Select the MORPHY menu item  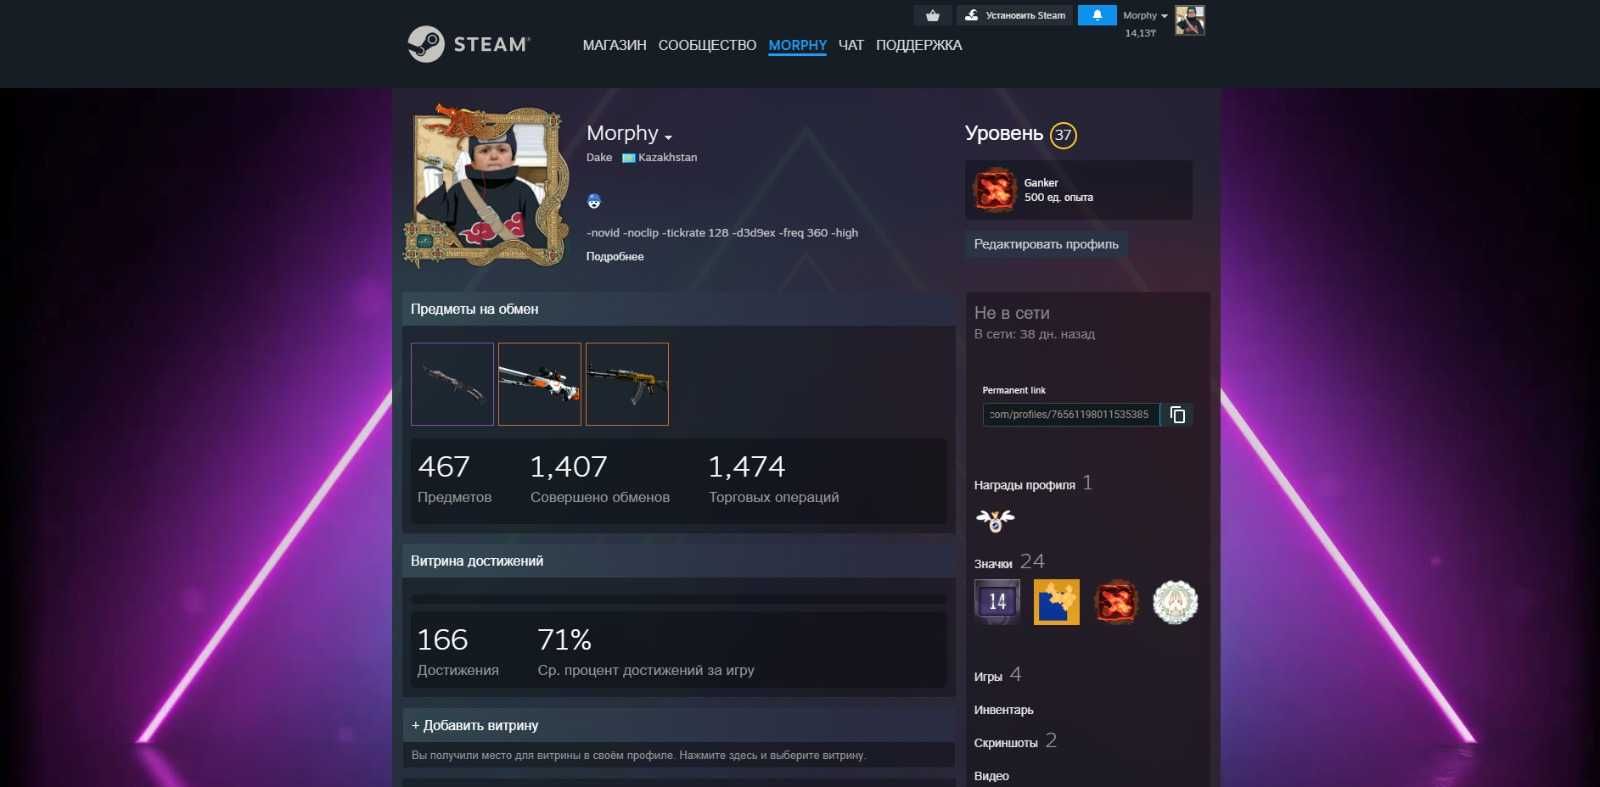pos(797,45)
